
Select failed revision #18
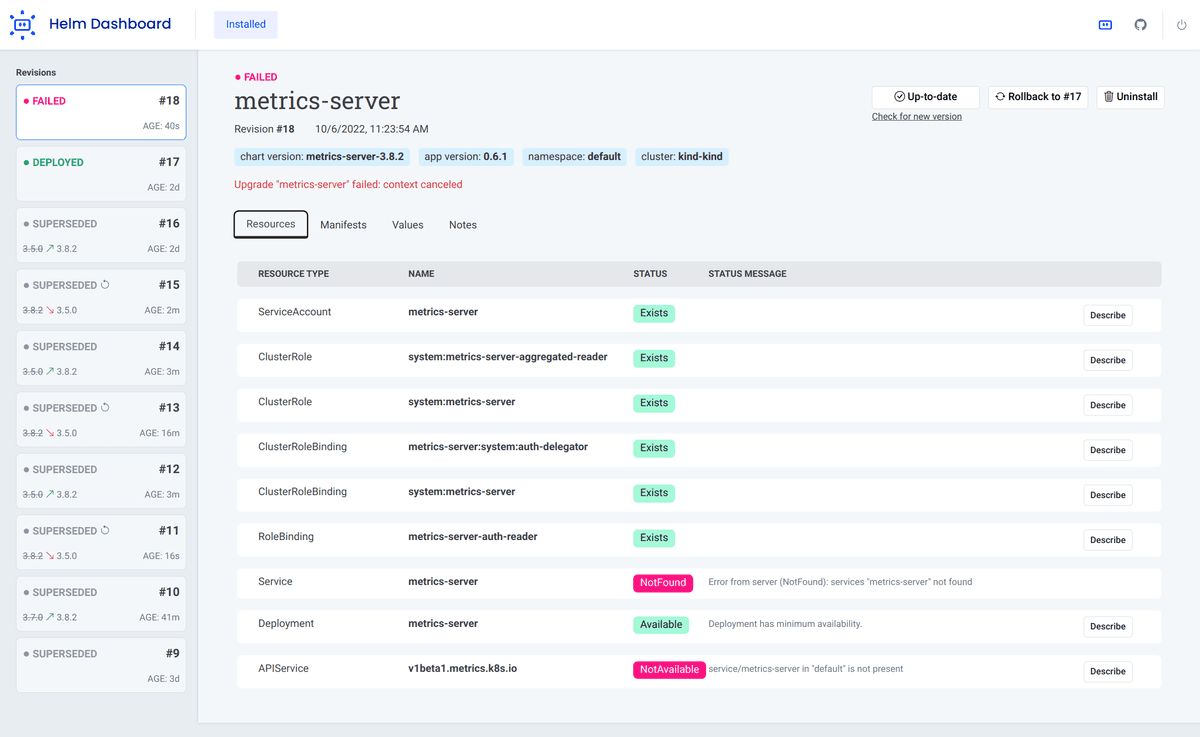[101, 113]
